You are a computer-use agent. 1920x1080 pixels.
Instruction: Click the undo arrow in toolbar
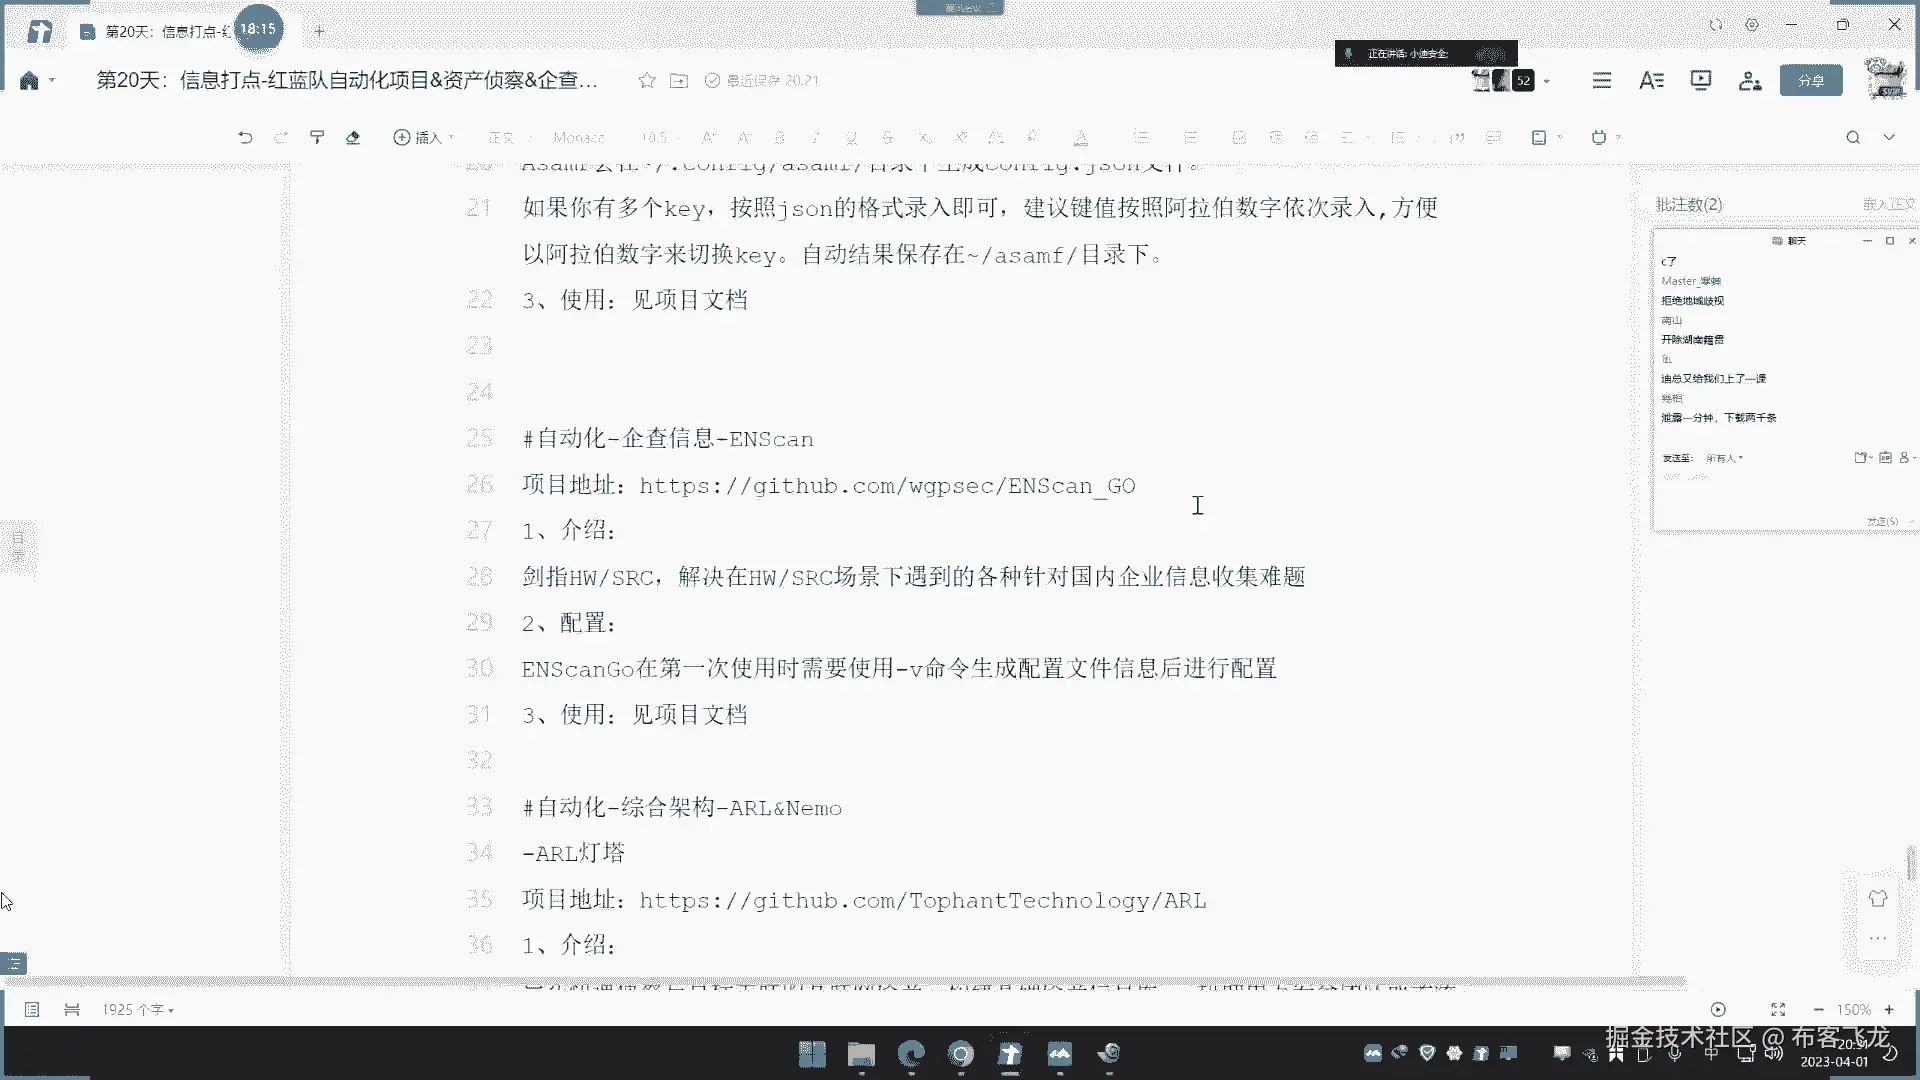tap(245, 137)
